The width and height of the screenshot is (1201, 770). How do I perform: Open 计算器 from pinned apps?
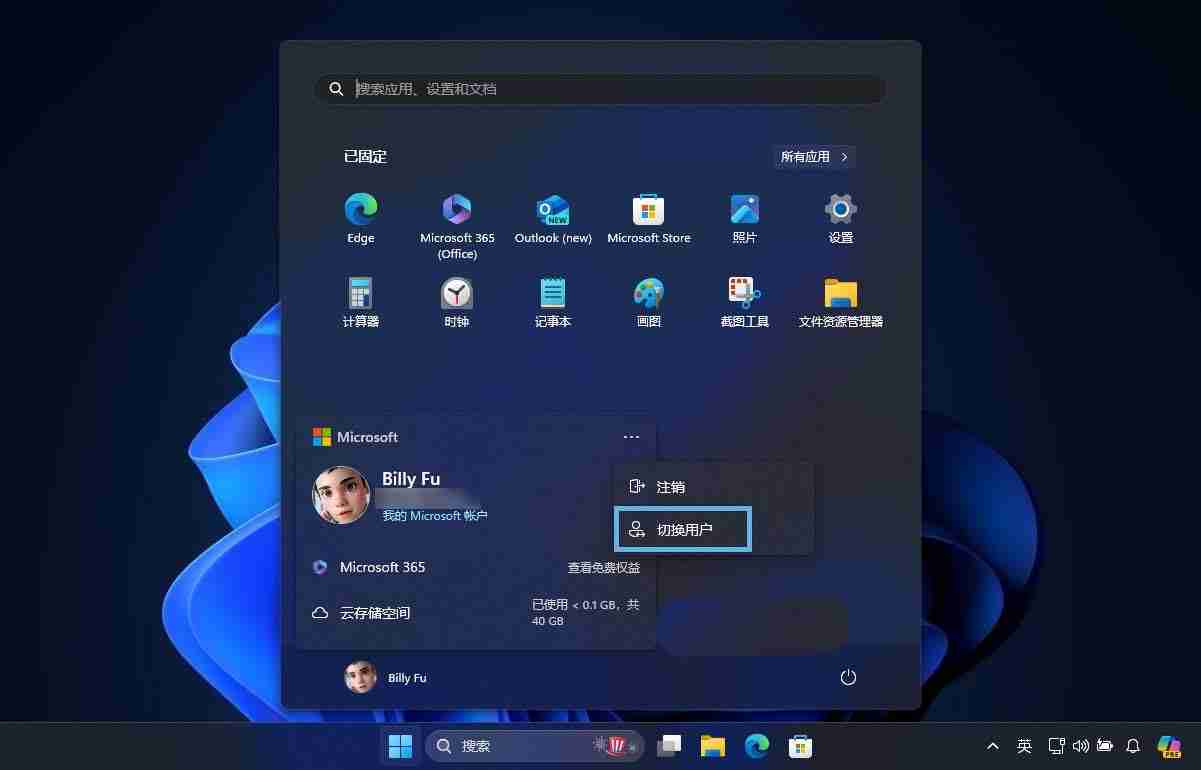pyautogui.click(x=360, y=295)
